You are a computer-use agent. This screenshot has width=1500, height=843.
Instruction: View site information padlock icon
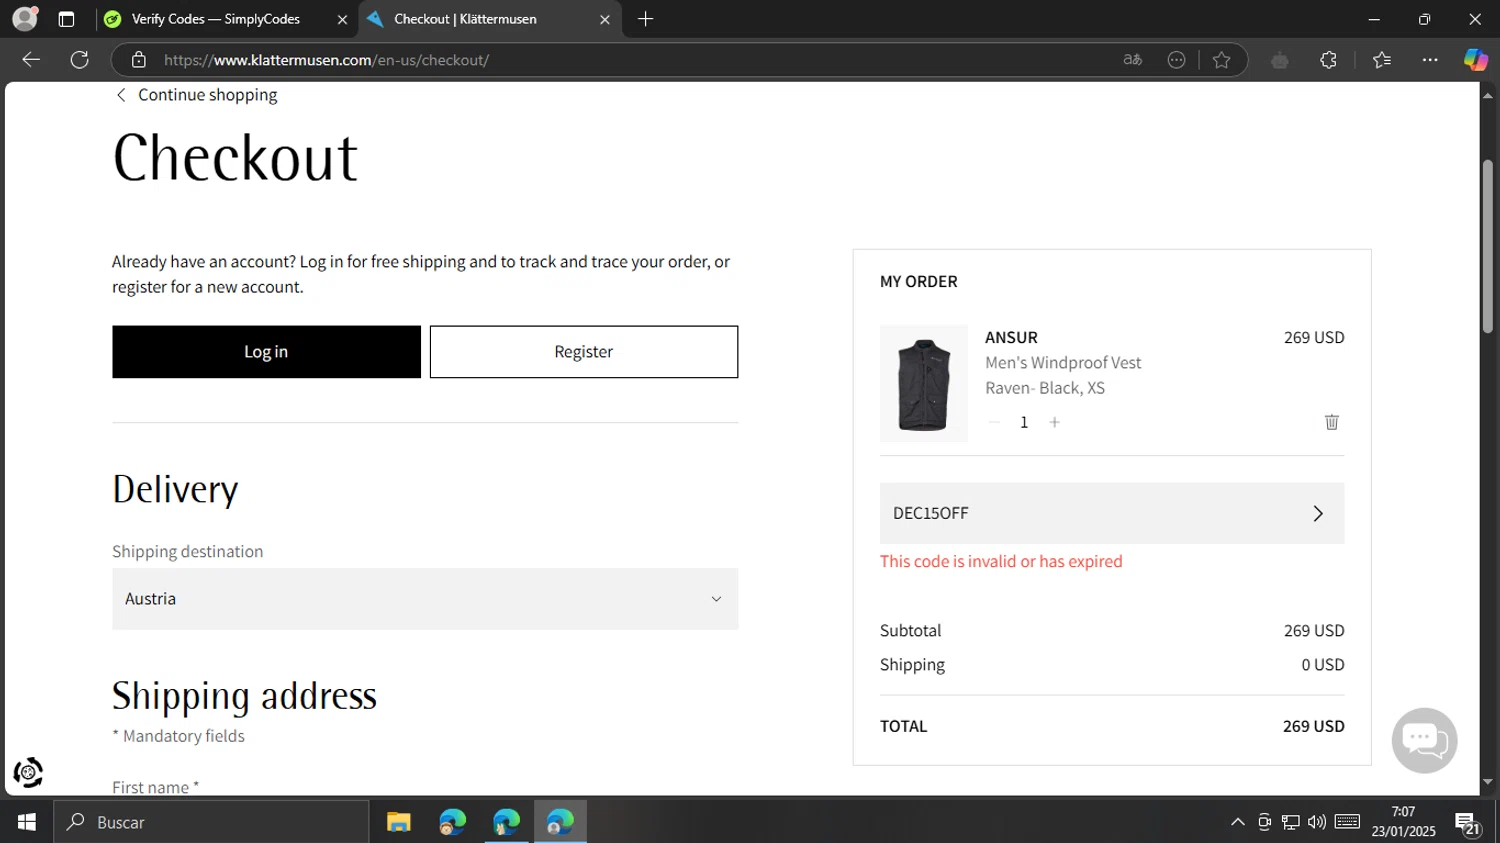point(139,60)
